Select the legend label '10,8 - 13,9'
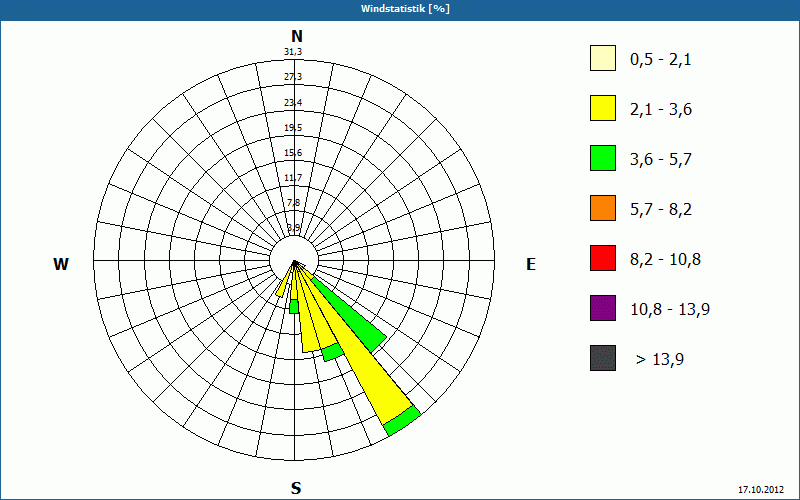This screenshot has width=800, height=500. click(x=670, y=310)
